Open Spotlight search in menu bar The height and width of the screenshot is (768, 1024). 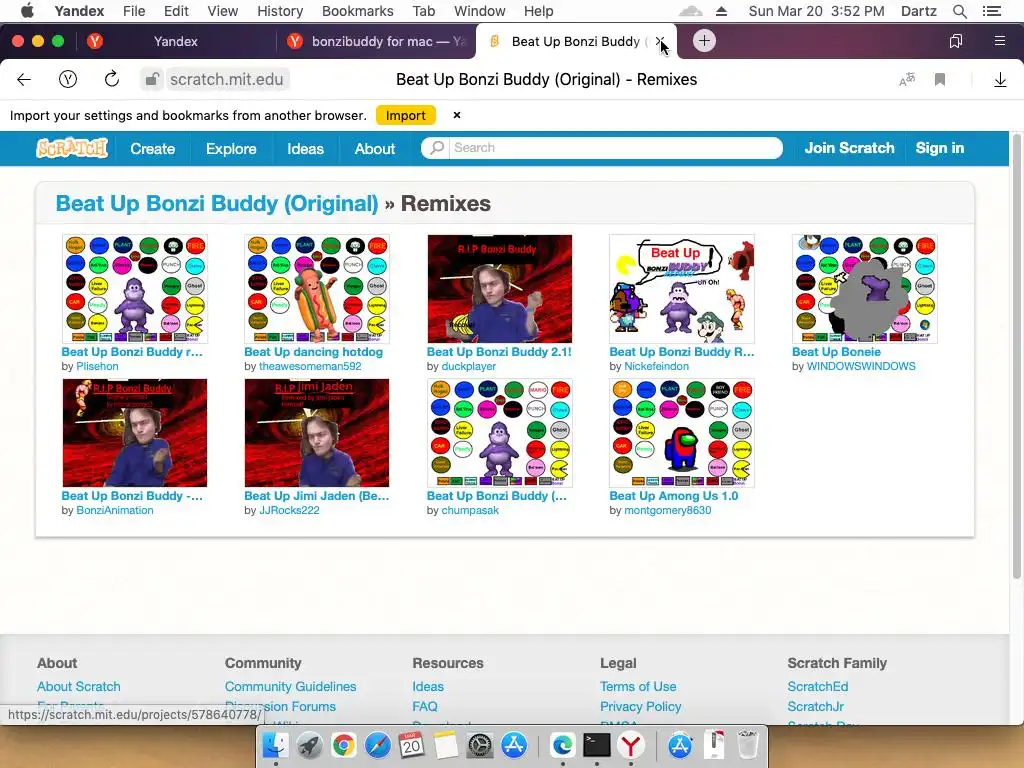959,11
